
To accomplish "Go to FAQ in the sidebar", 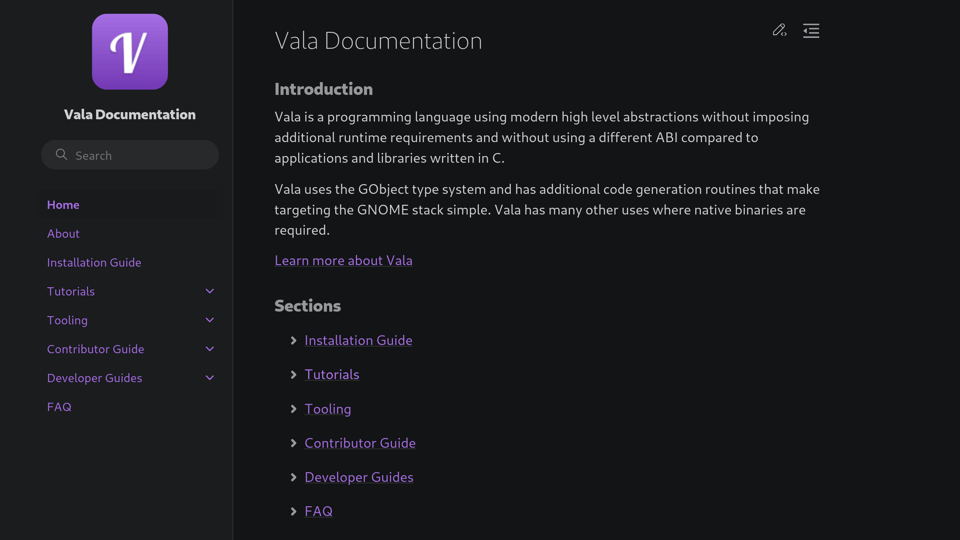I will (x=59, y=407).
